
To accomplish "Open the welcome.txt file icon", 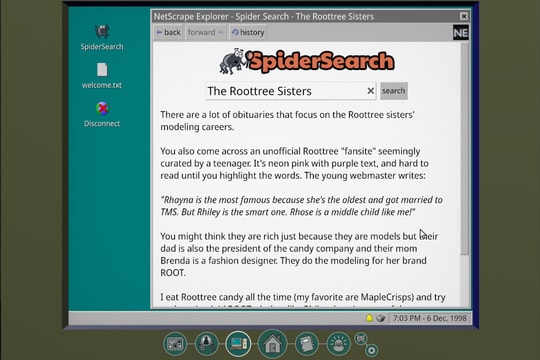I will 102,76.
